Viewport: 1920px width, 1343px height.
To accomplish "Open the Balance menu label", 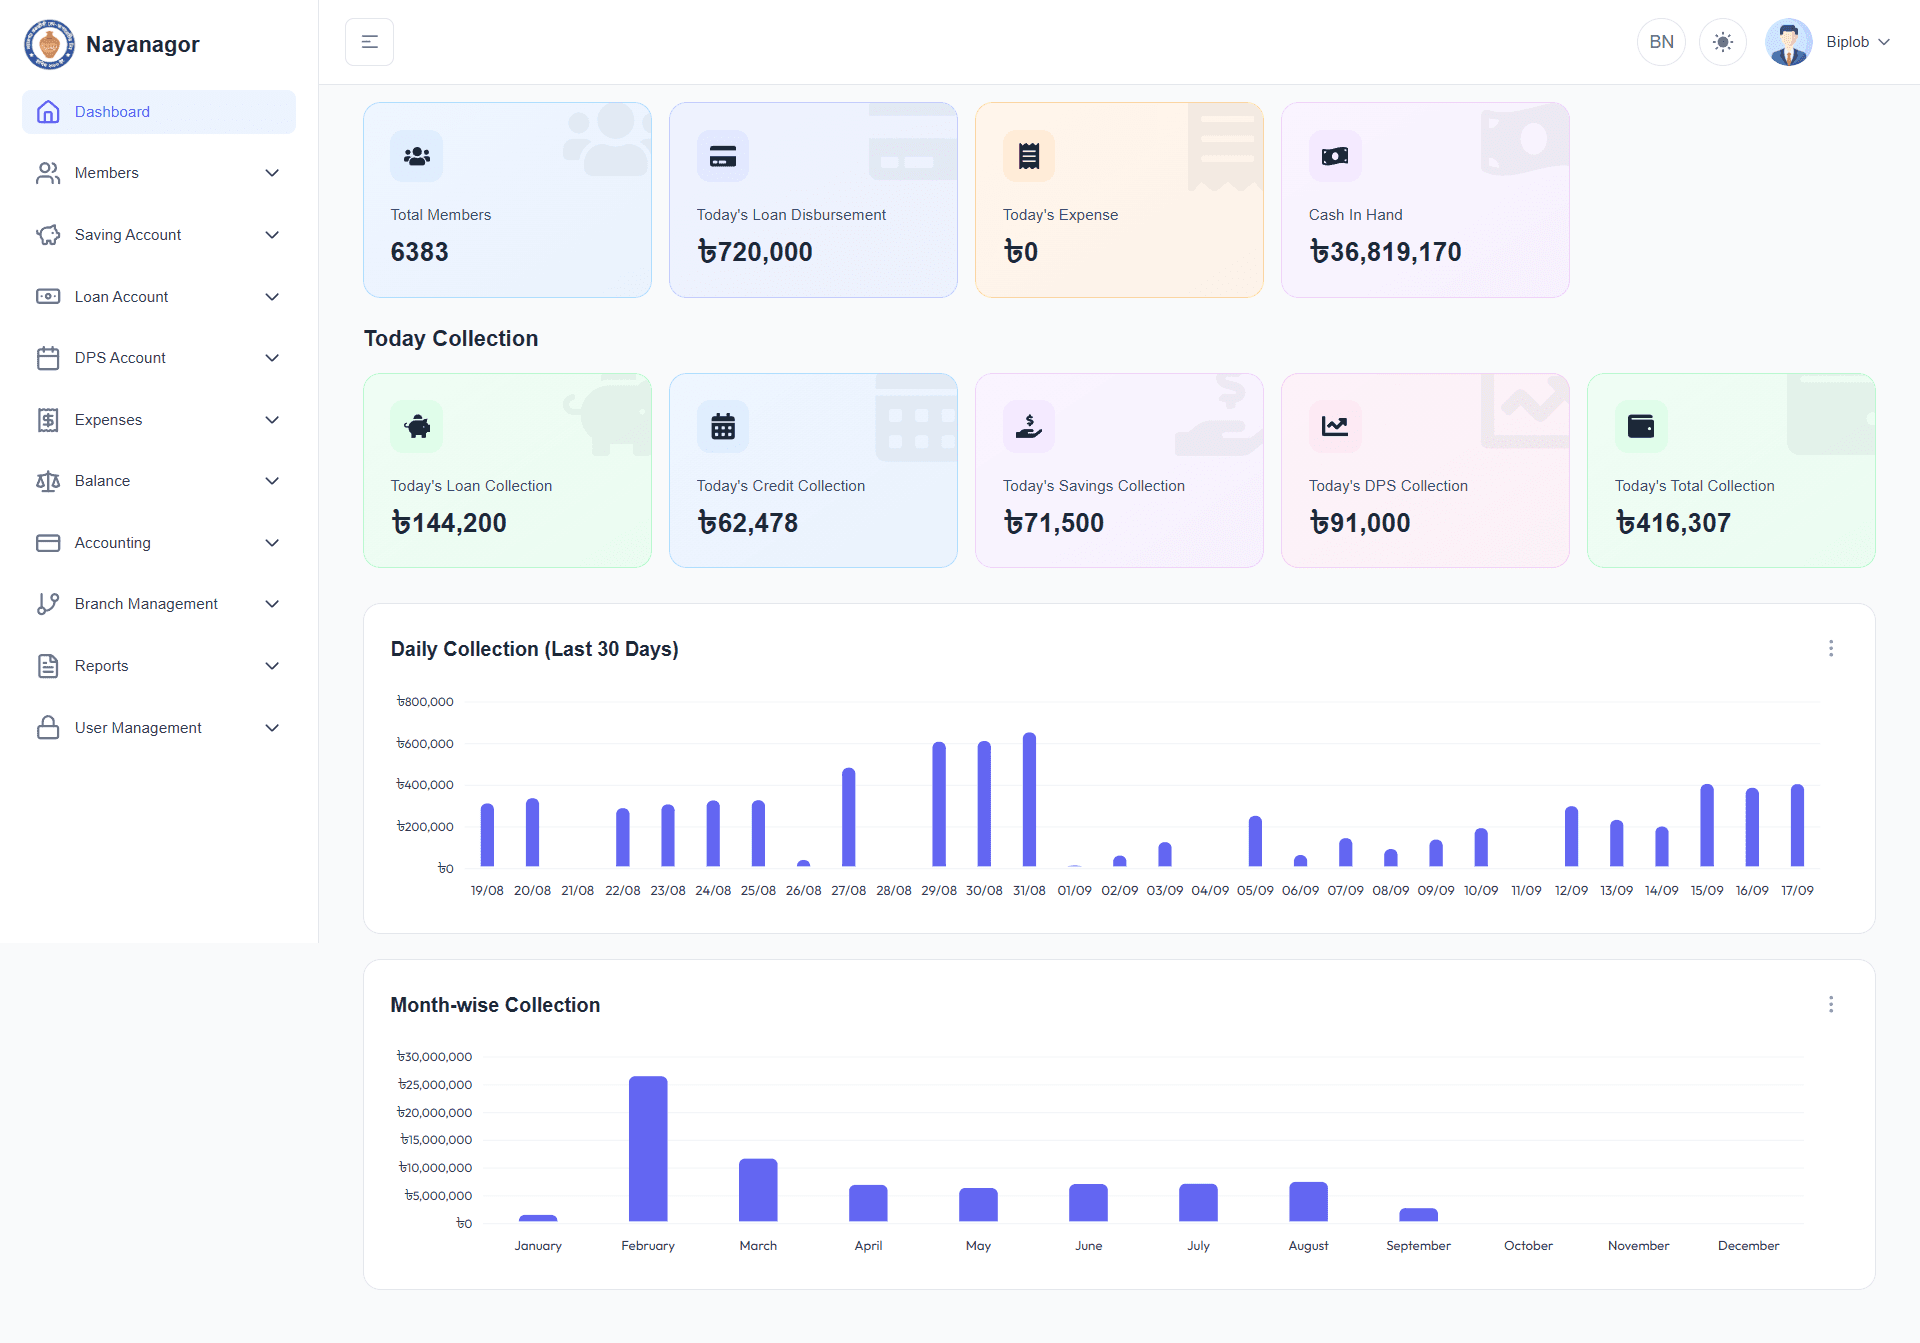I will [x=102, y=481].
